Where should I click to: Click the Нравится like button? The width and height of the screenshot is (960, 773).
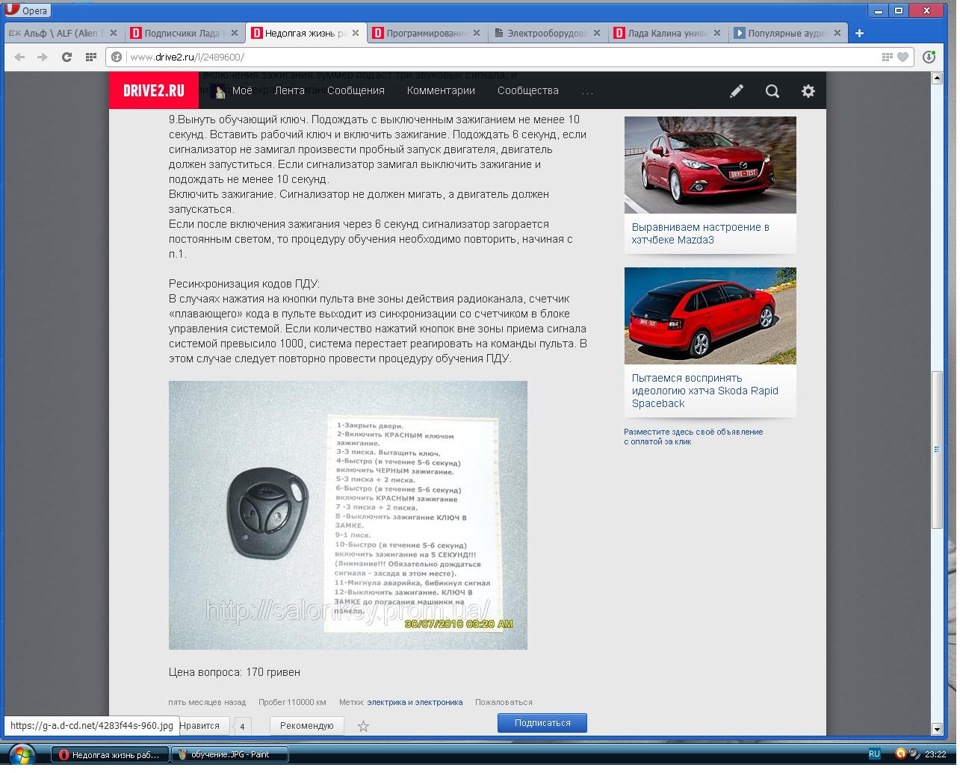[x=202, y=726]
